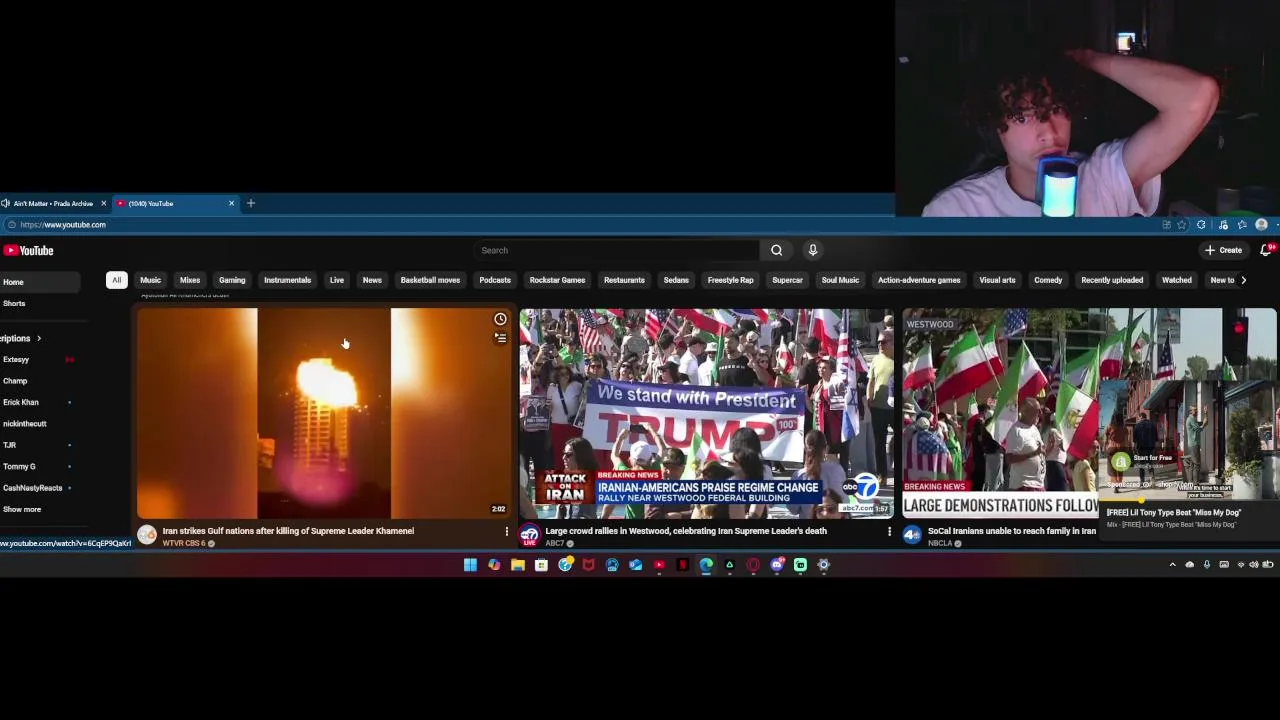Play Iran strikes Gulf nations video thumbnail
The height and width of the screenshot is (720, 1280).
point(324,413)
